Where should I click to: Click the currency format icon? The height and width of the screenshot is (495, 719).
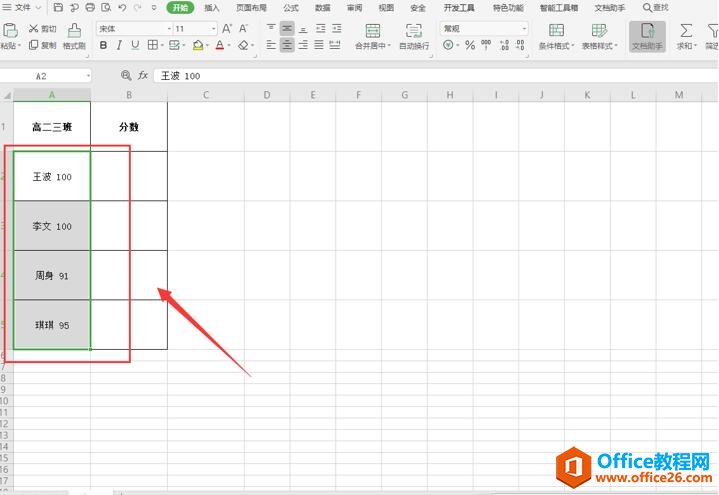click(448, 45)
